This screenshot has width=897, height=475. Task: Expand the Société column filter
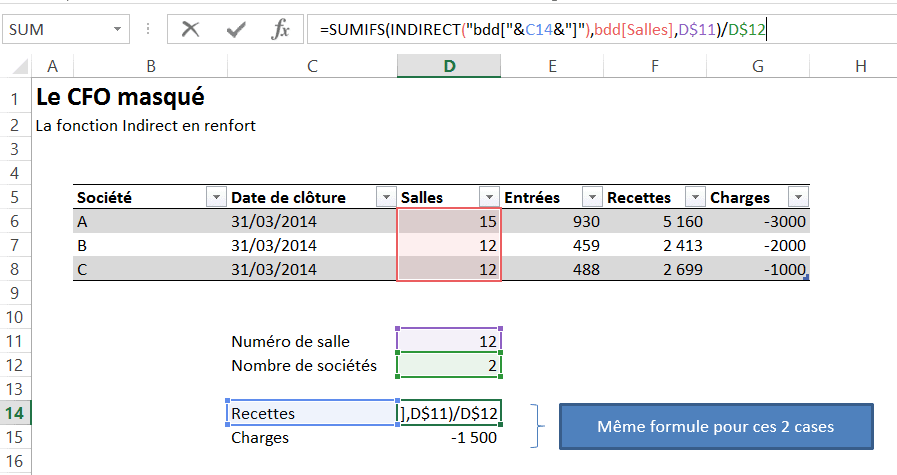(x=216, y=198)
